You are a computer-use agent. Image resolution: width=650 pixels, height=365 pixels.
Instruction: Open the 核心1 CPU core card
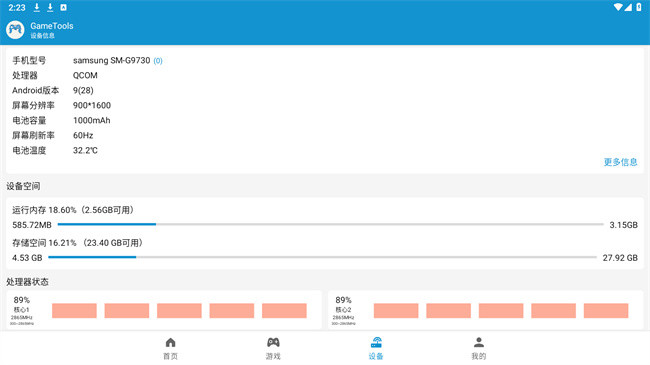click(x=164, y=310)
